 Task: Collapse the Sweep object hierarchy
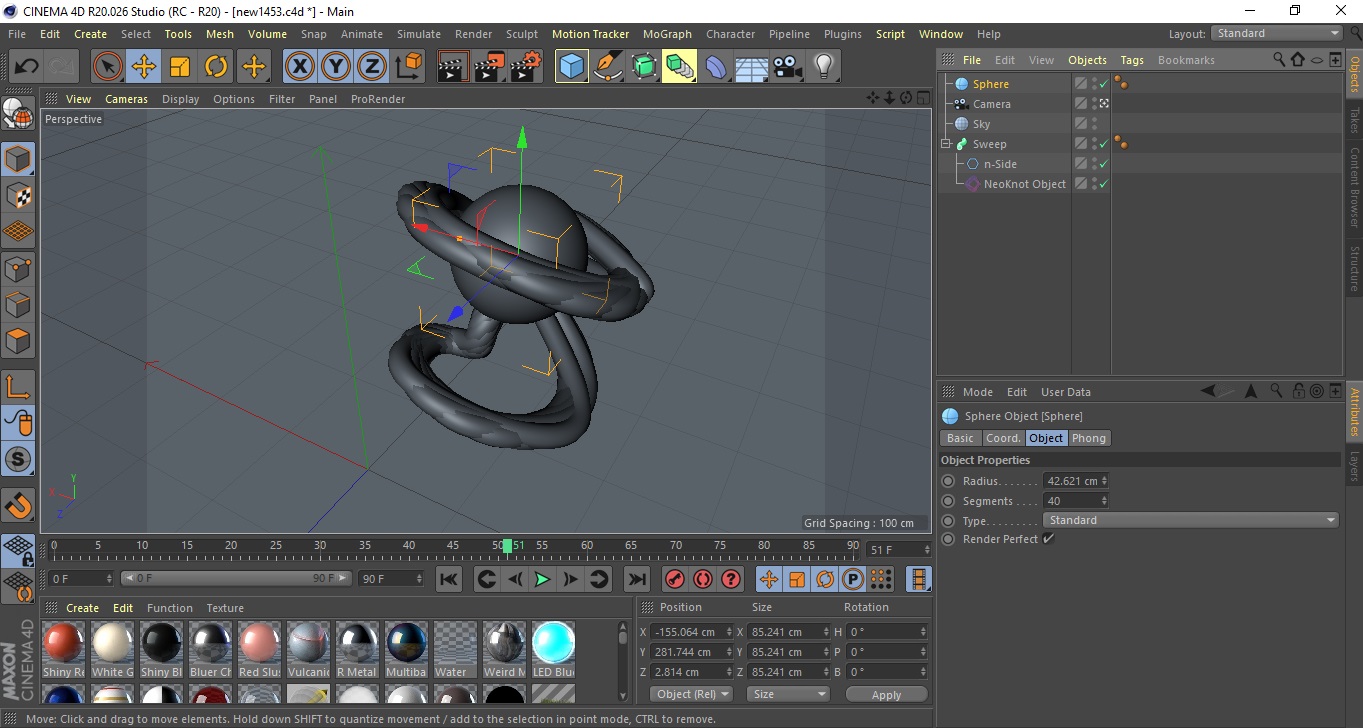pyautogui.click(x=945, y=144)
